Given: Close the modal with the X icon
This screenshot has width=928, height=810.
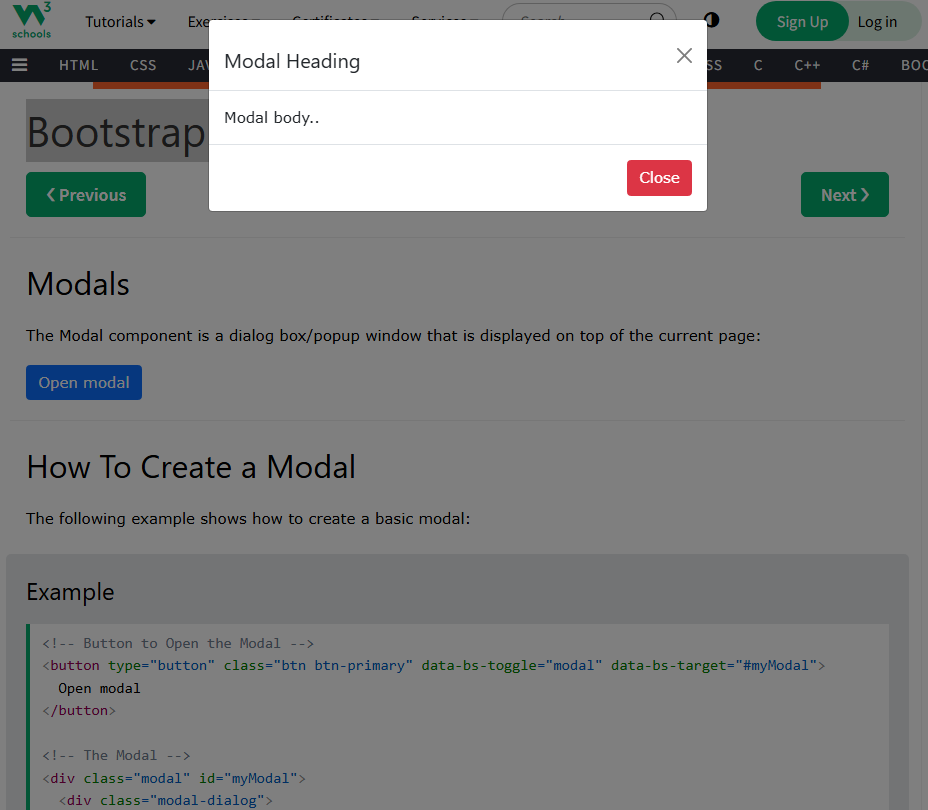Looking at the screenshot, I should 684,56.
